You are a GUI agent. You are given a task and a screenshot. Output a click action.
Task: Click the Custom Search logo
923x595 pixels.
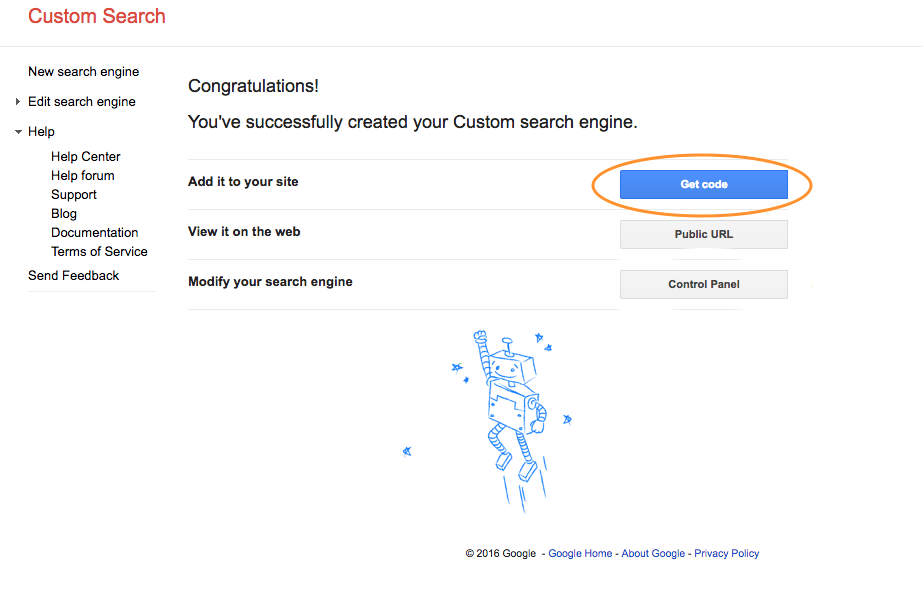(96, 16)
